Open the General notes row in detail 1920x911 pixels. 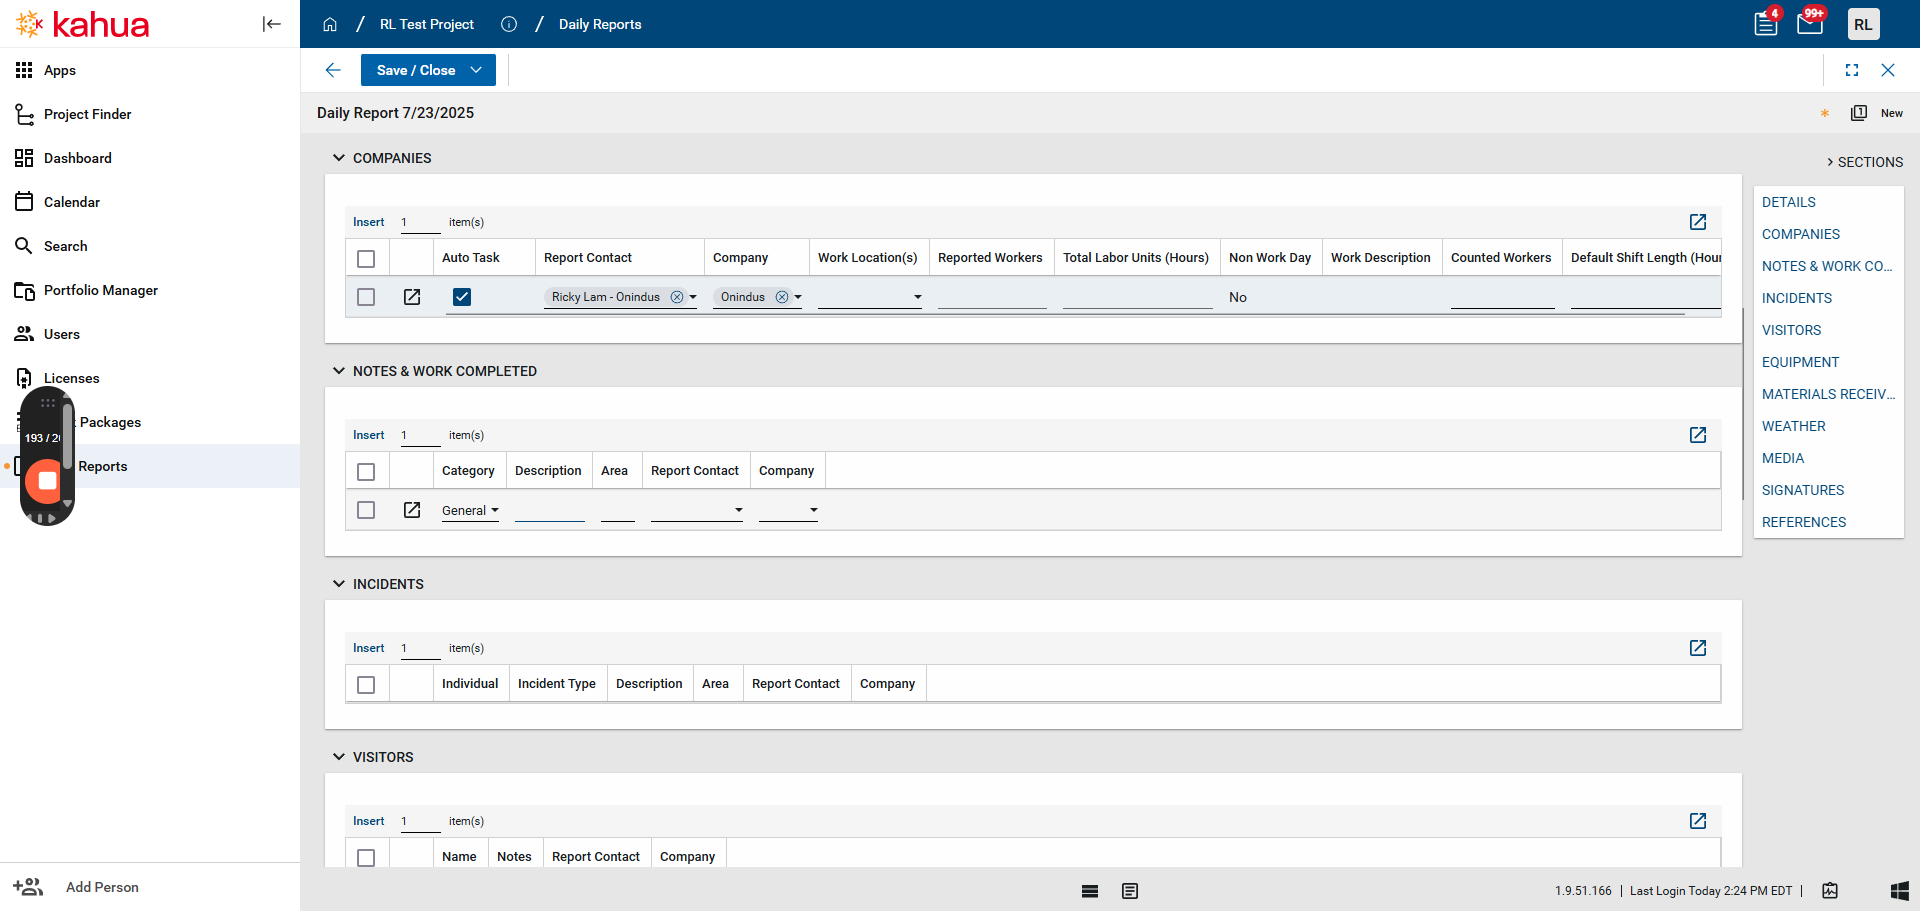412,510
